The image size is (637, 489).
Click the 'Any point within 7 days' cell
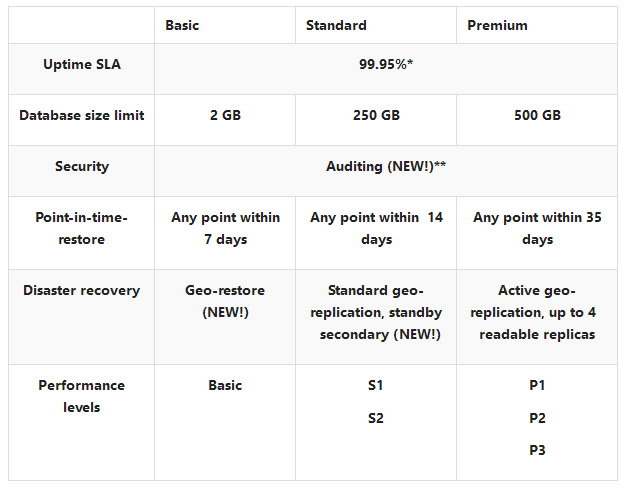[225, 228]
